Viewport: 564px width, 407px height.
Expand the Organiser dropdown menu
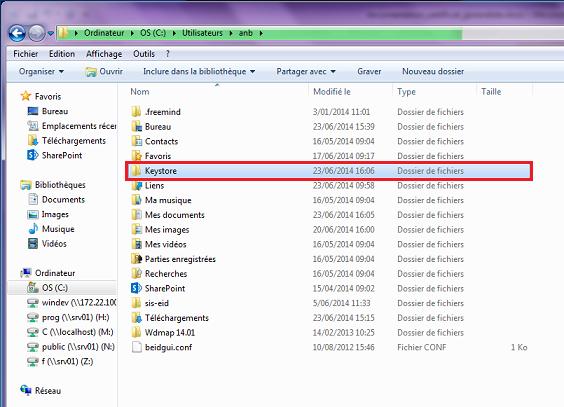pos(41,72)
